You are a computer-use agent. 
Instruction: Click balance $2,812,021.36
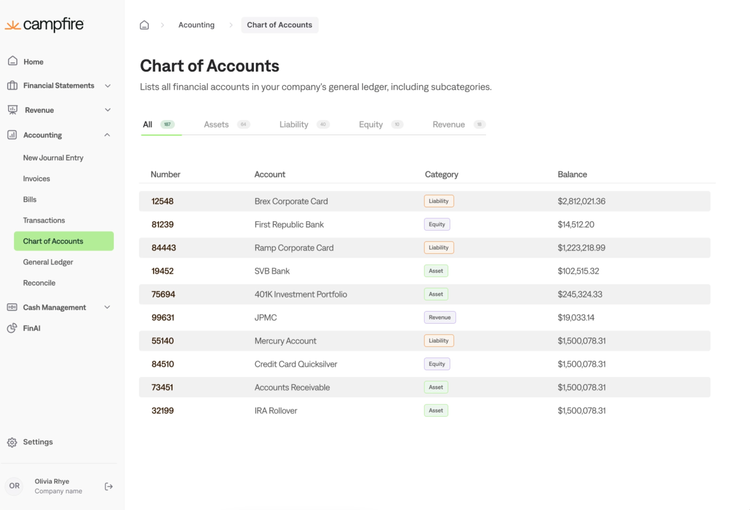tap(581, 201)
